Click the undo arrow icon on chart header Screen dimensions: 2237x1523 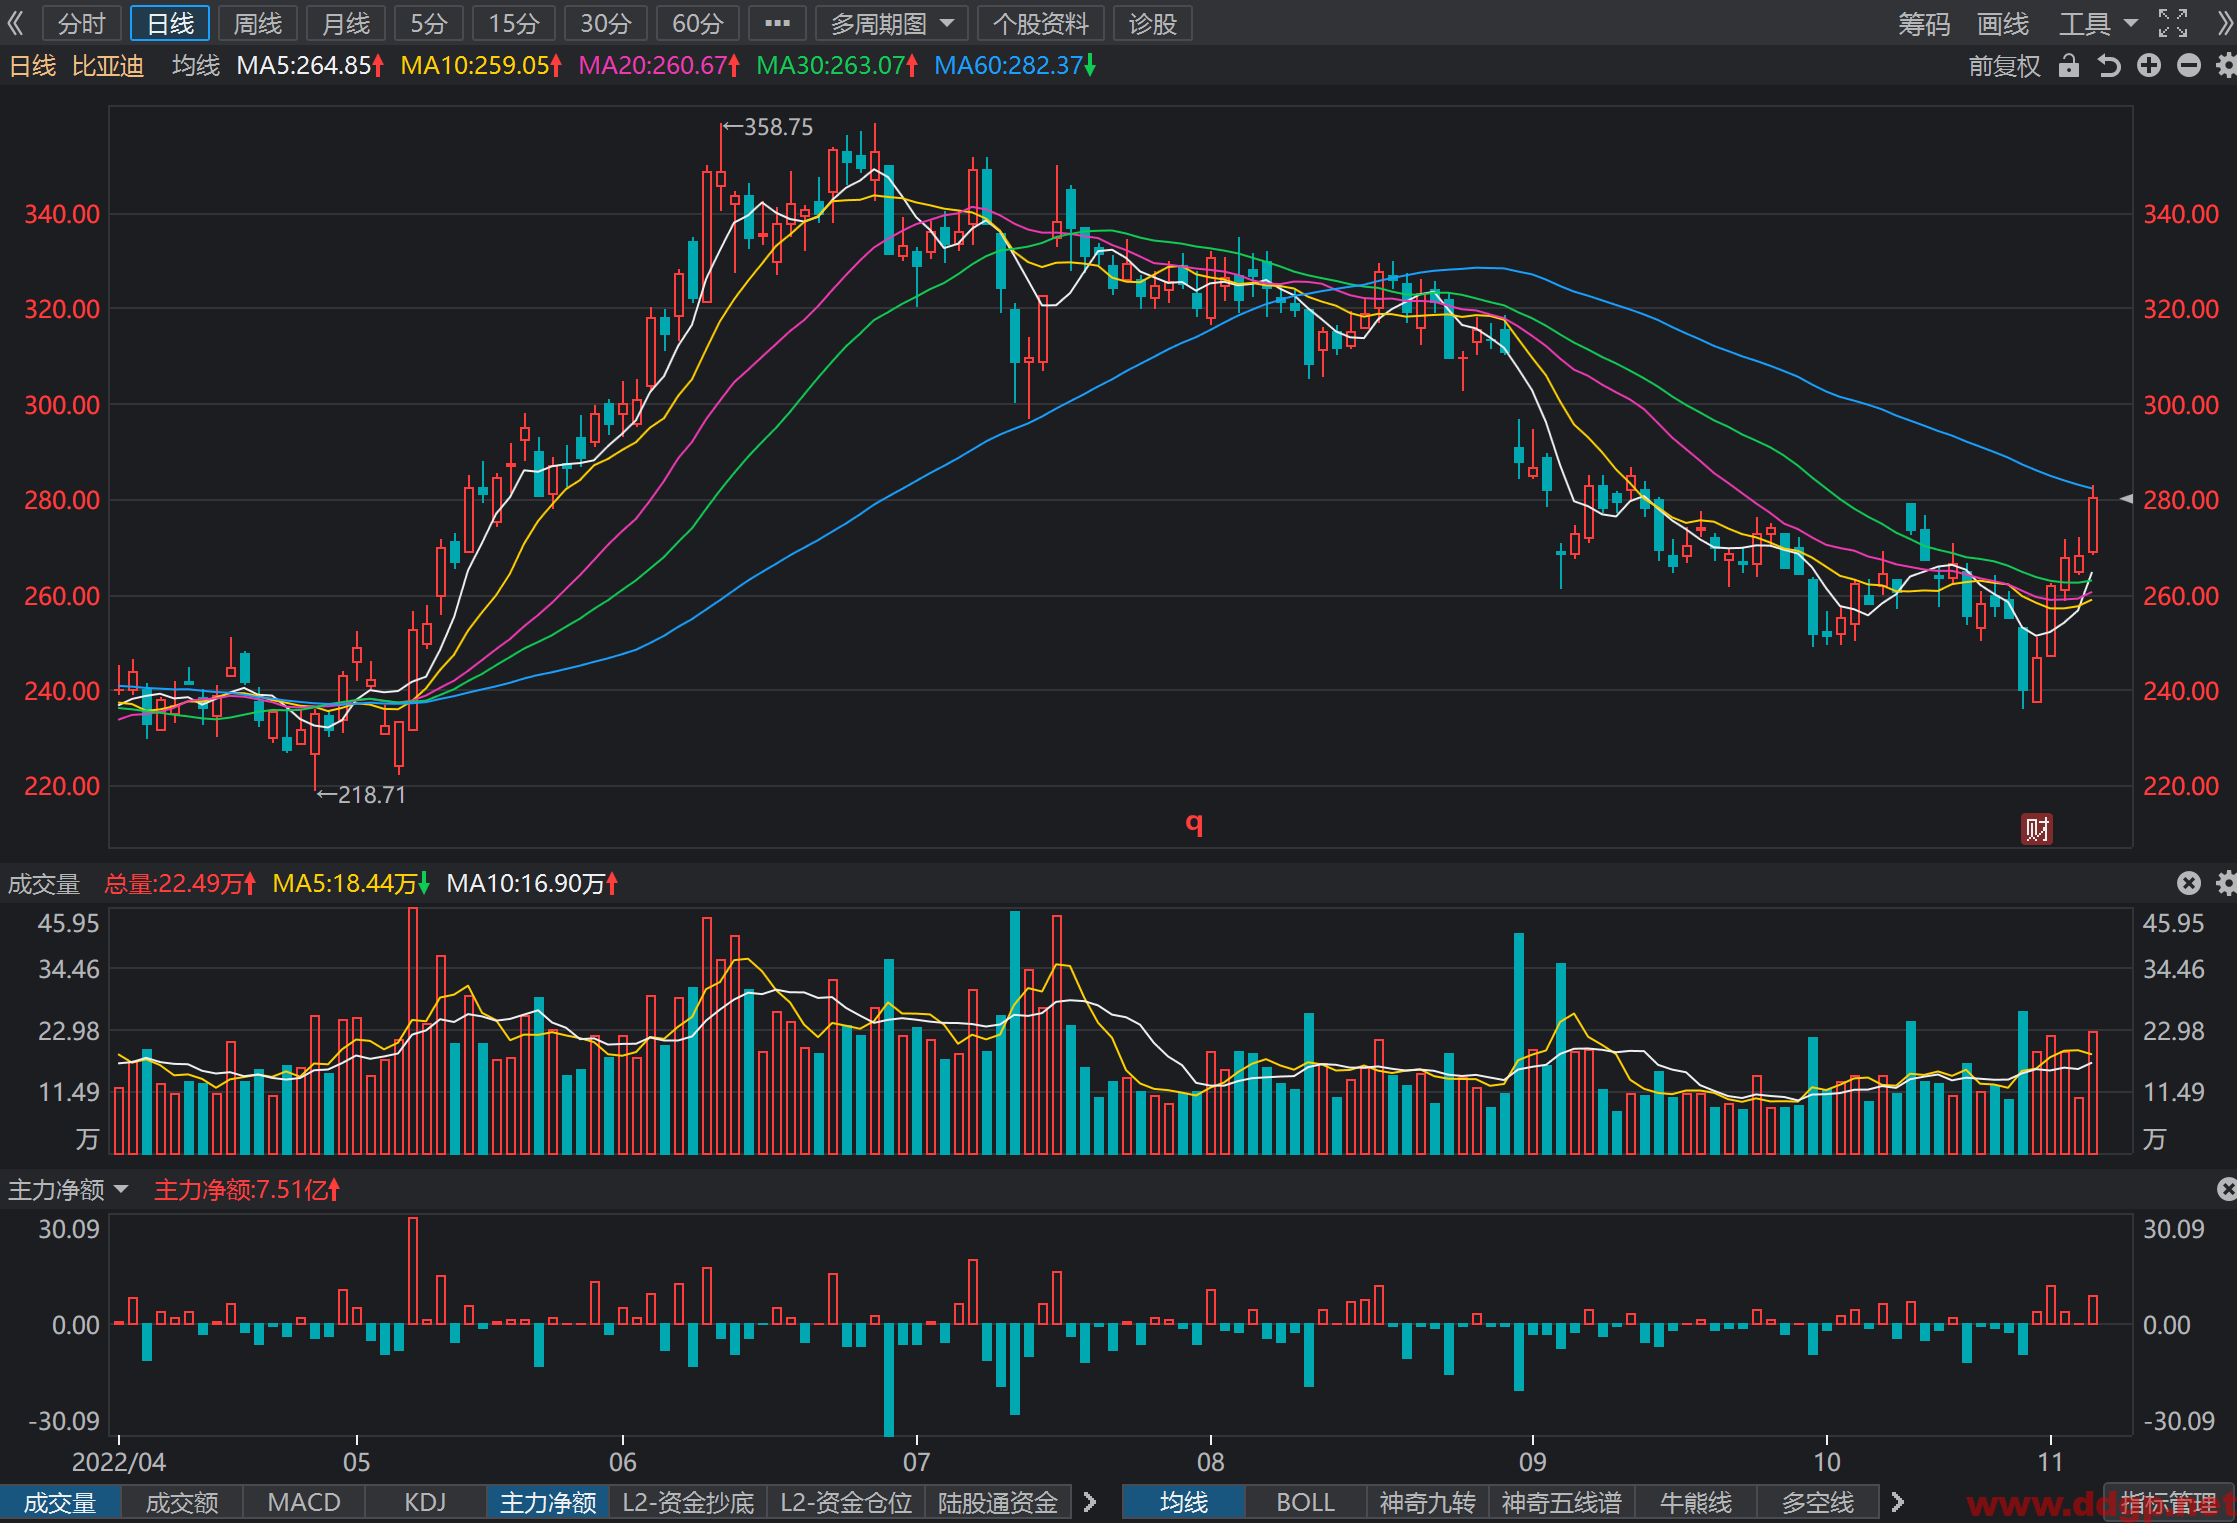(x=2109, y=66)
